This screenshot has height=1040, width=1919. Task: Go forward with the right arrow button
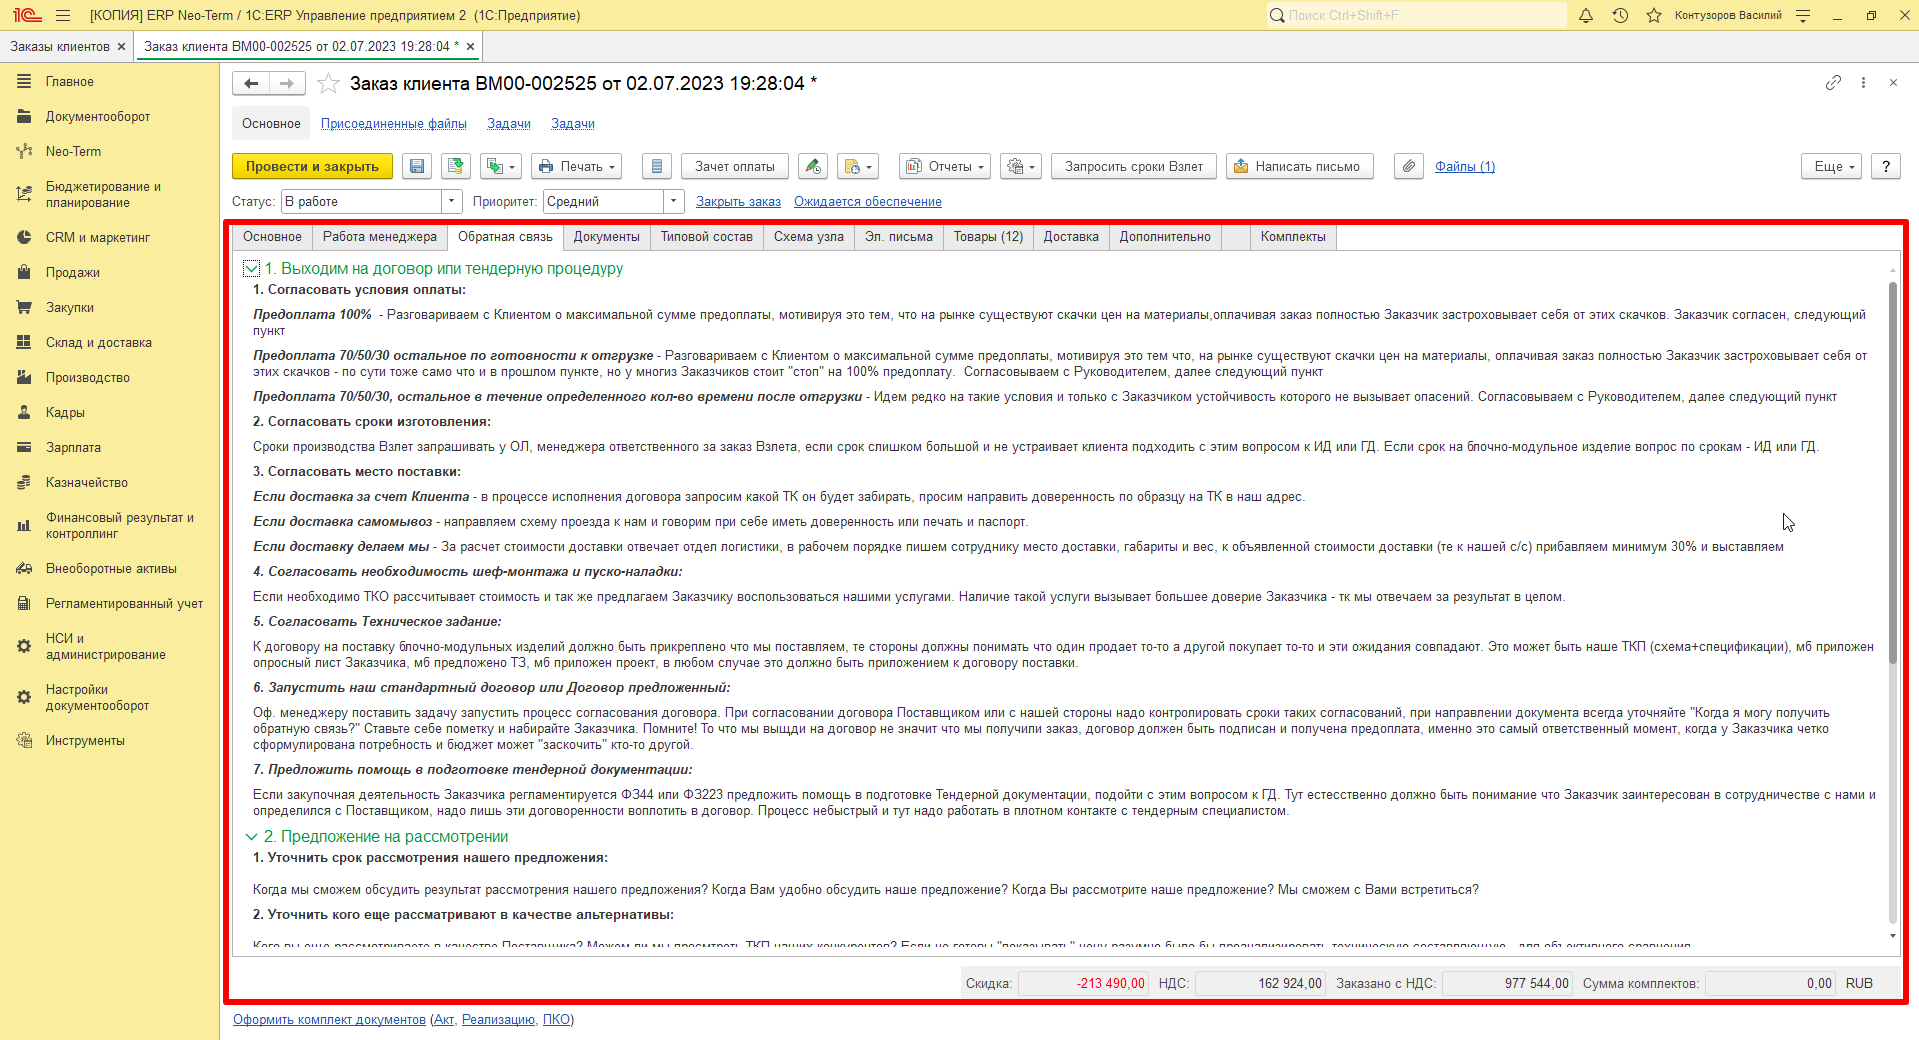coord(288,84)
